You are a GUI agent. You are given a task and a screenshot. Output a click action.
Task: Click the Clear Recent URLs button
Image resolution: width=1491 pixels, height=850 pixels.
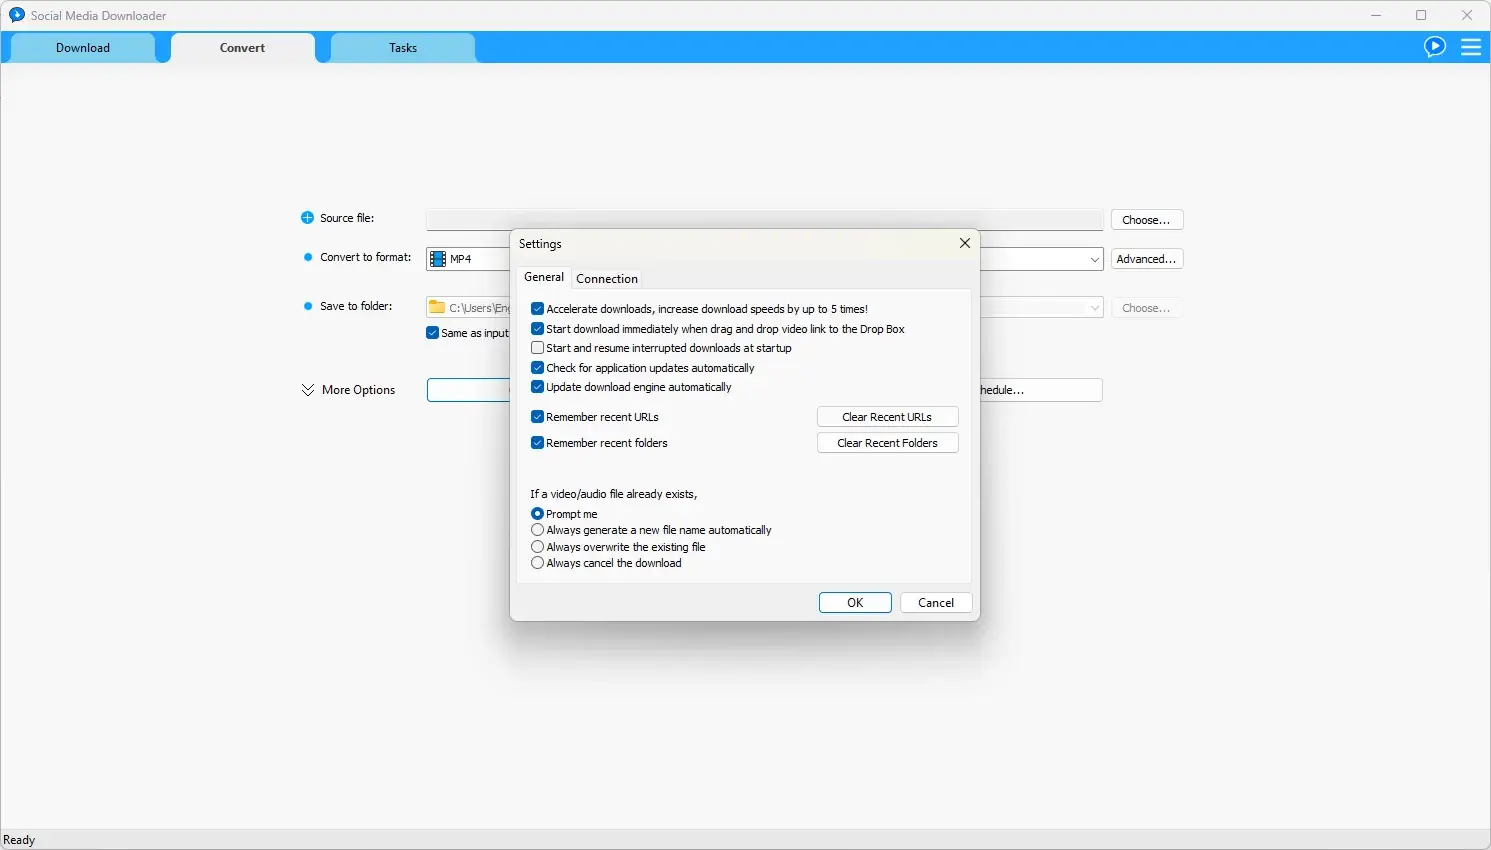[887, 417]
